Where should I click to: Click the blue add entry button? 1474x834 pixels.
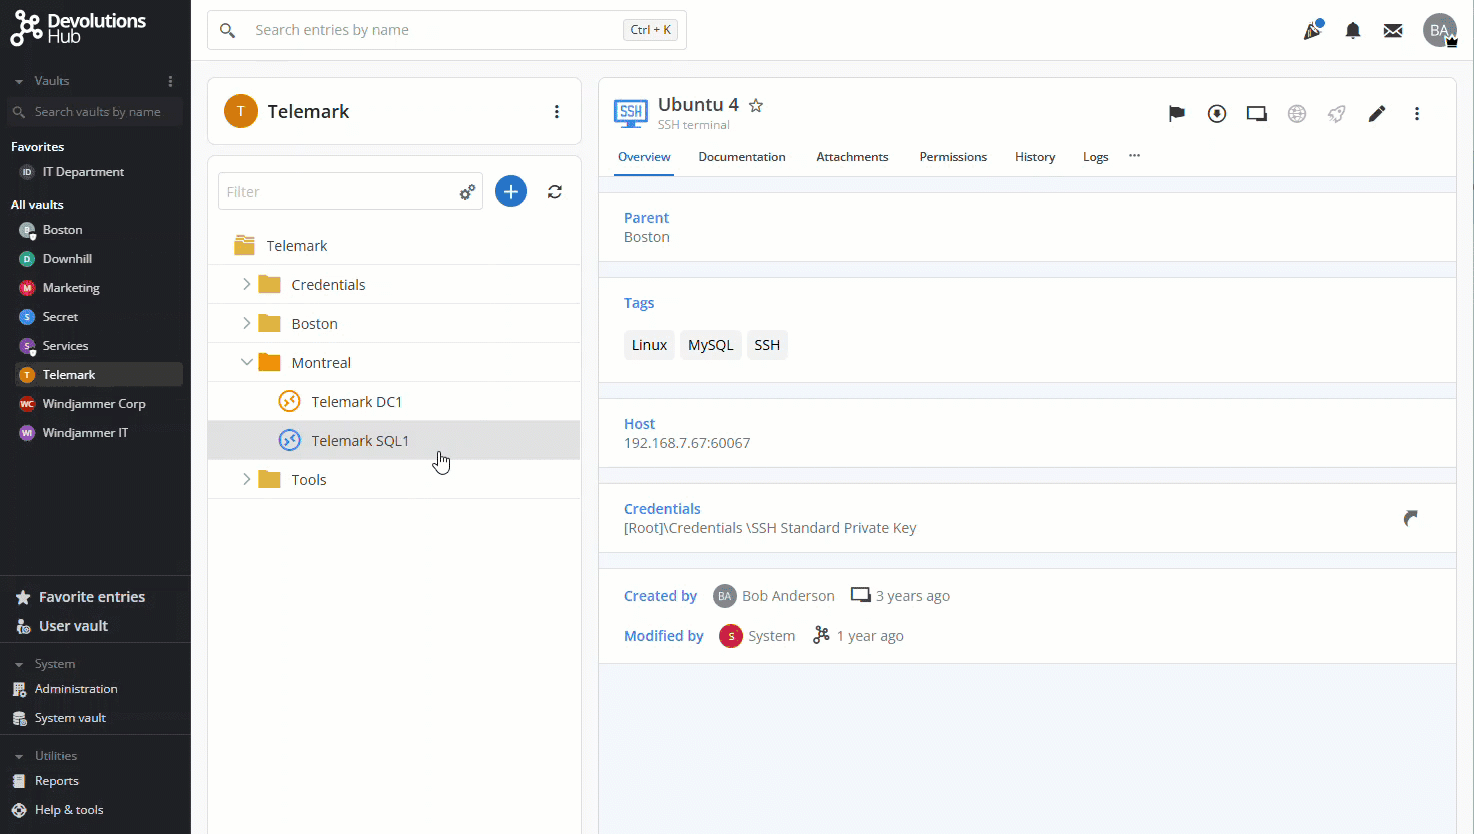[511, 192]
